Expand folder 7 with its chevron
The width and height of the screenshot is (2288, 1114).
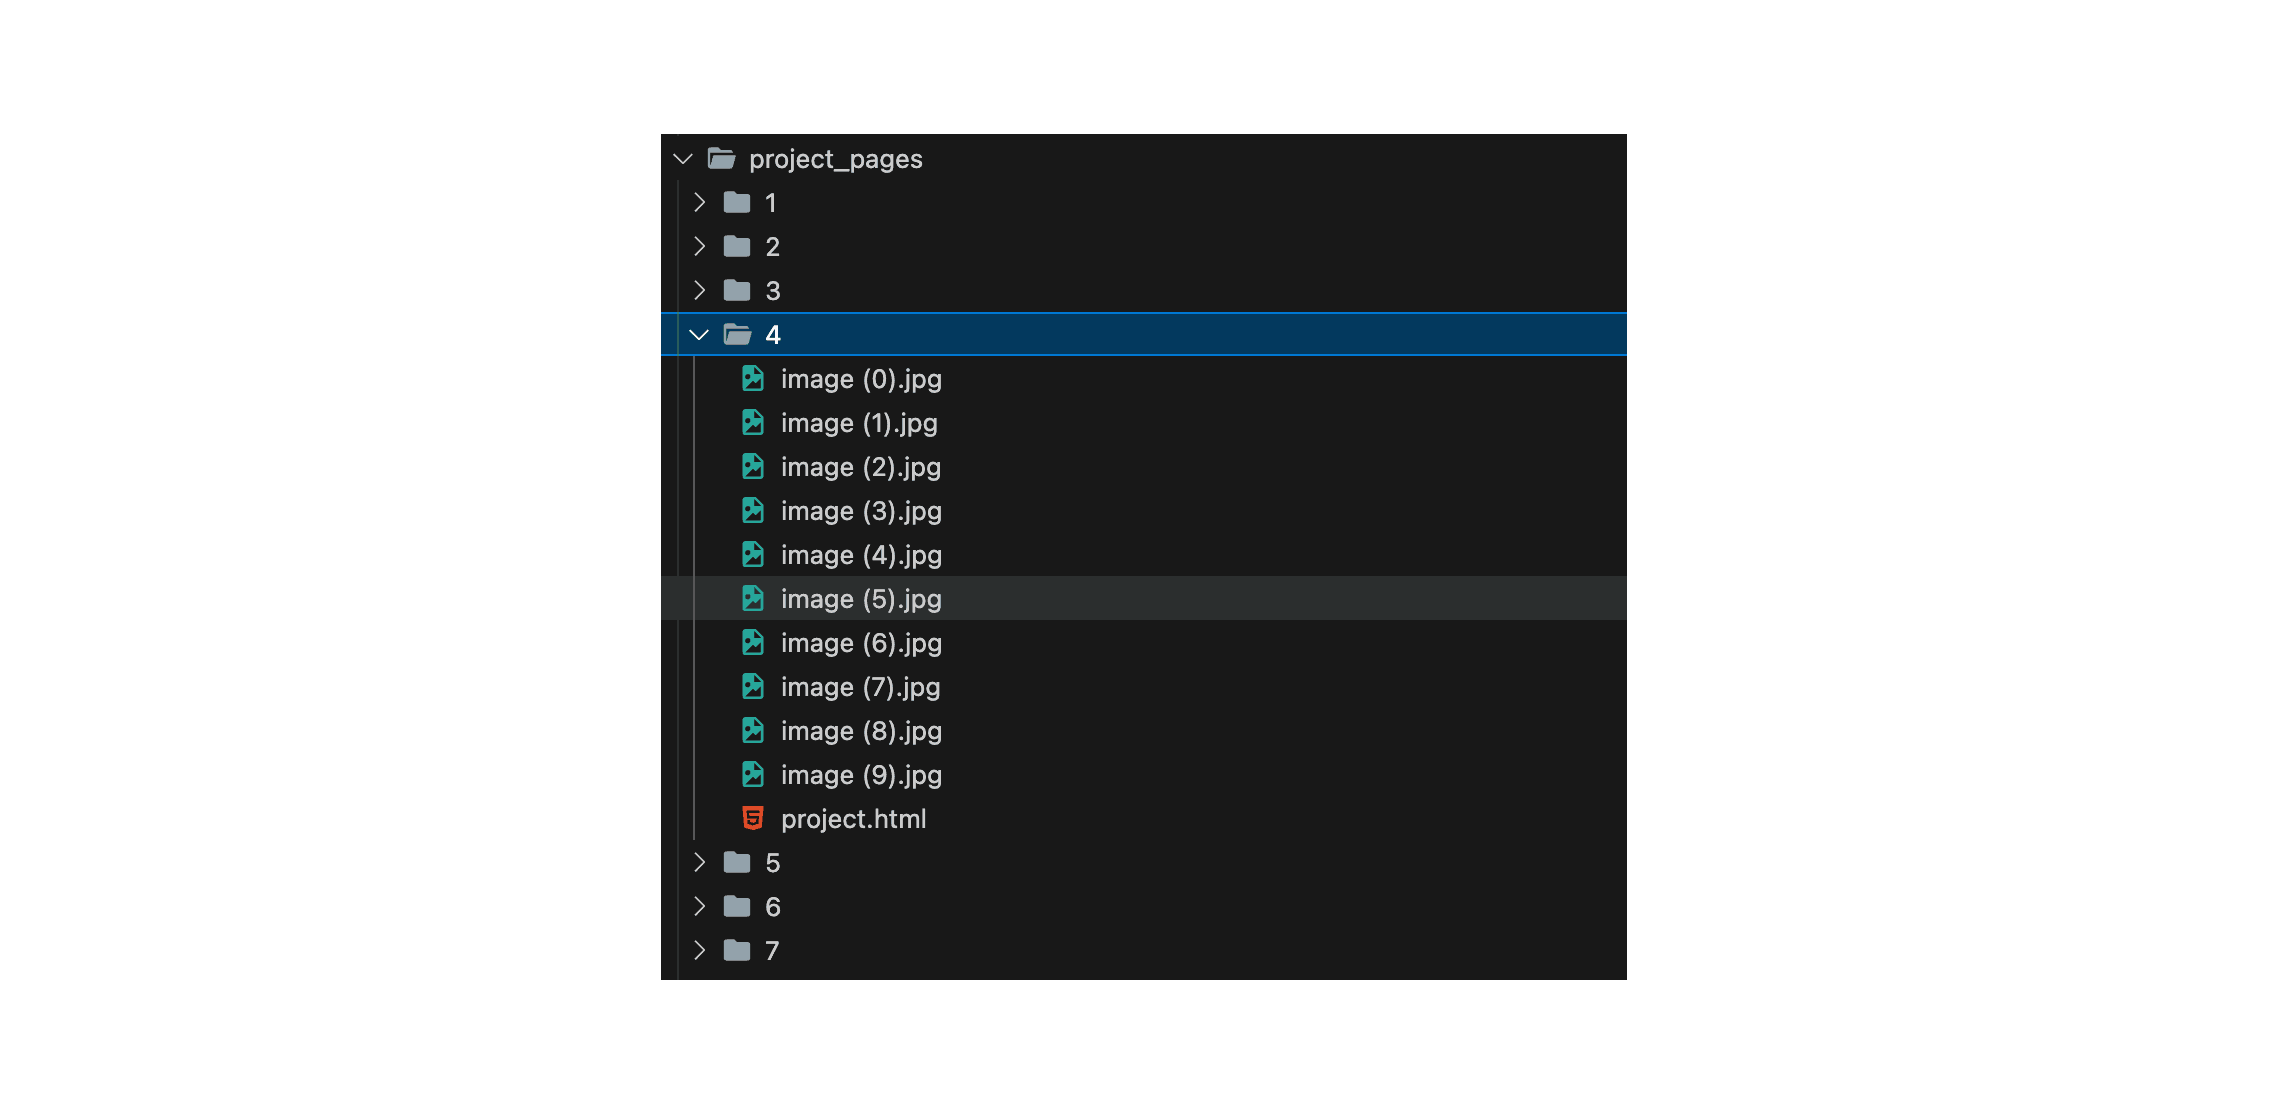click(699, 951)
